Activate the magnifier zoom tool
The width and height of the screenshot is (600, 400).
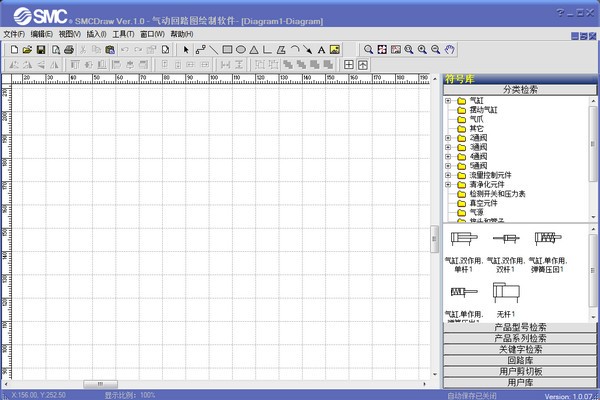[x=368, y=49]
